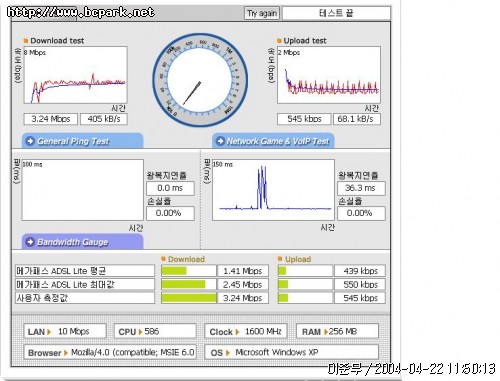This screenshot has height=381, width=500.
Task: Click the 0.0 ms round-trip delay value
Action: tap(170, 188)
